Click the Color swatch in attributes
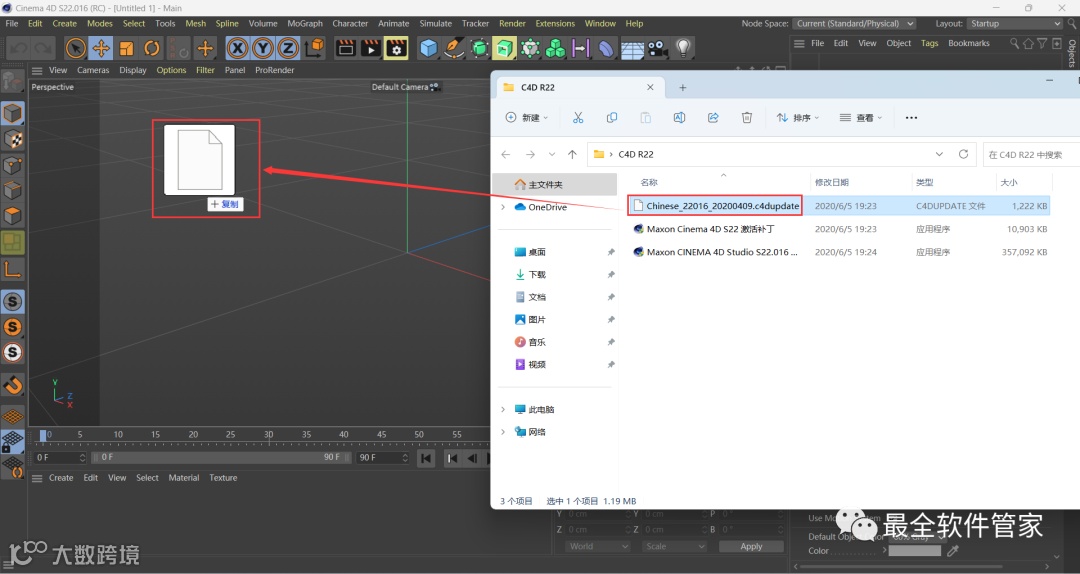The width and height of the screenshot is (1080, 574). [x=914, y=551]
